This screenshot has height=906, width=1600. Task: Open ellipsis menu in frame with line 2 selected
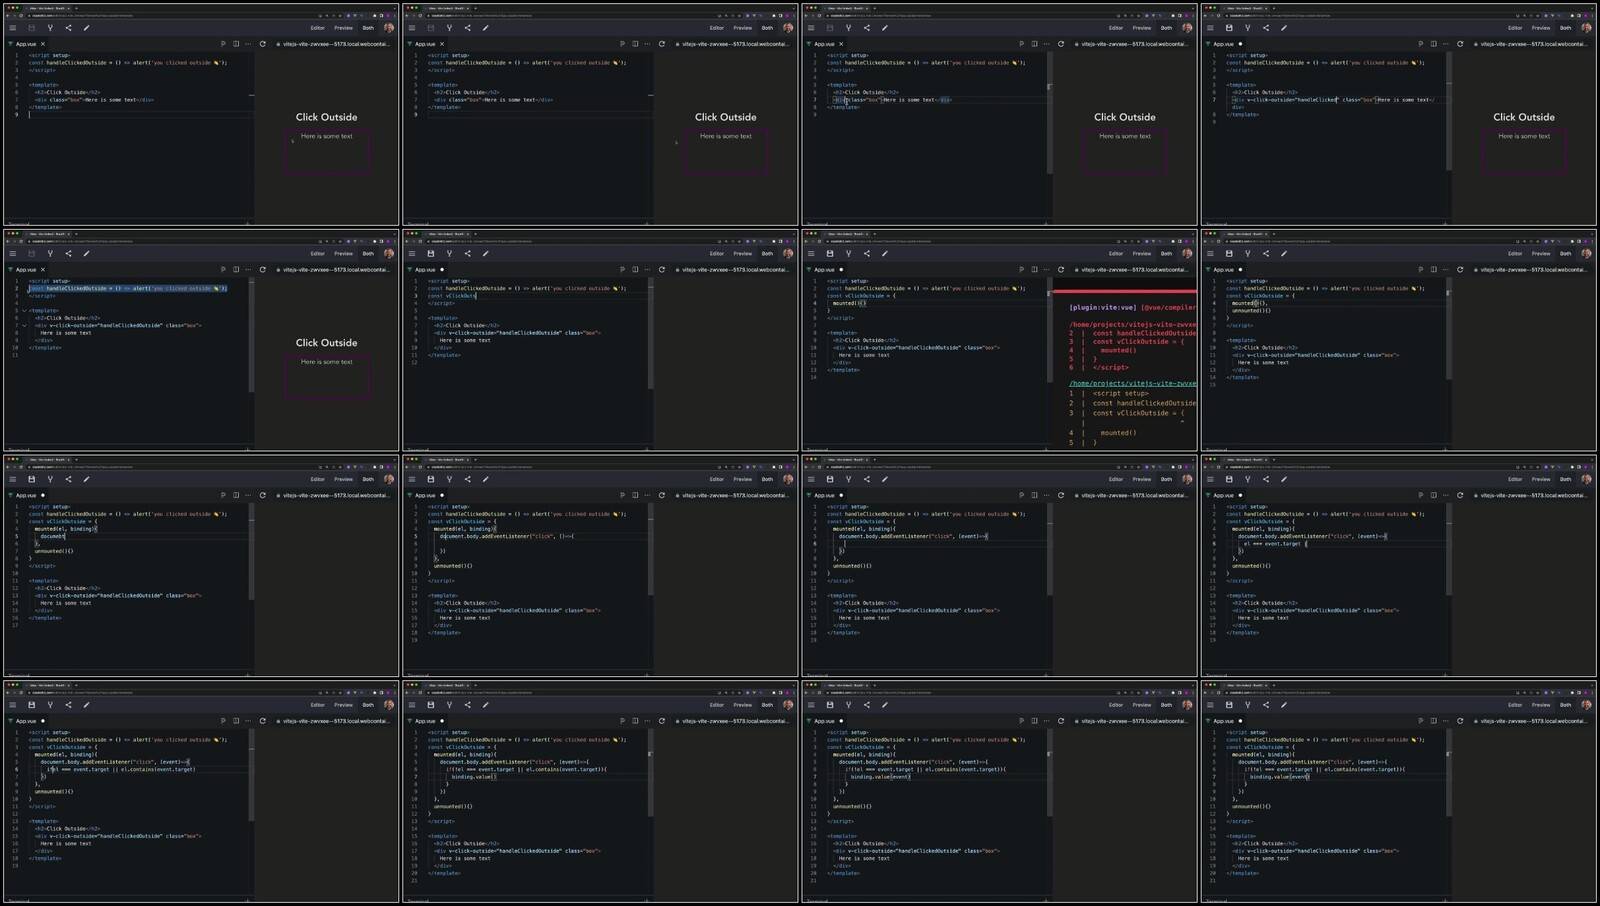(x=248, y=270)
